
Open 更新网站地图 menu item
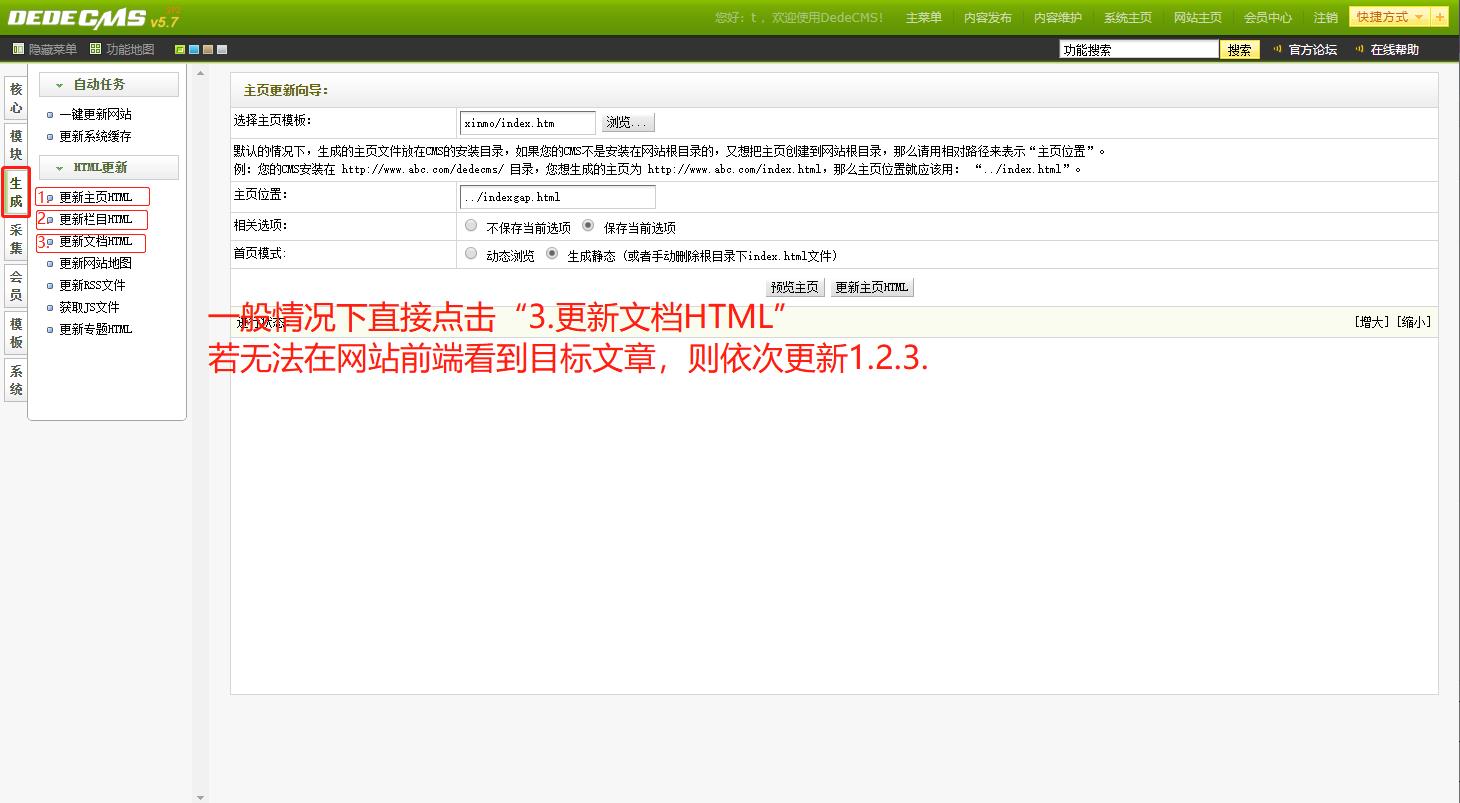click(x=95, y=263)
